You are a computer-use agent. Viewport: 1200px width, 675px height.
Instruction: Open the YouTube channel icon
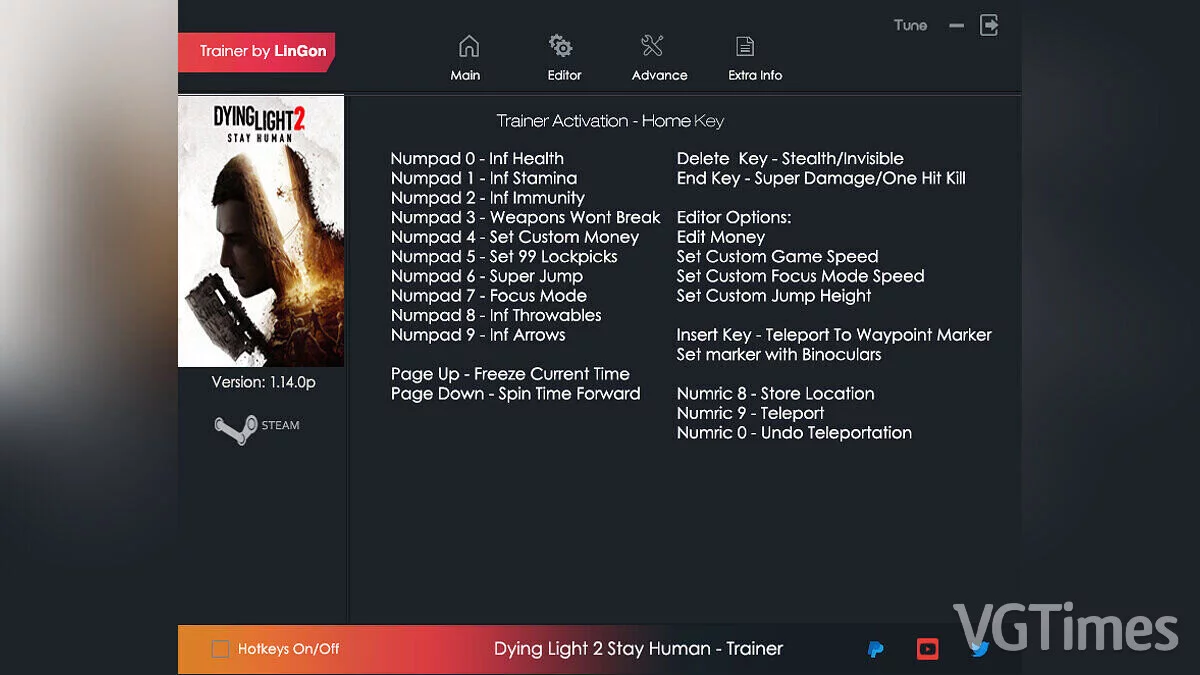coord(927,648)
